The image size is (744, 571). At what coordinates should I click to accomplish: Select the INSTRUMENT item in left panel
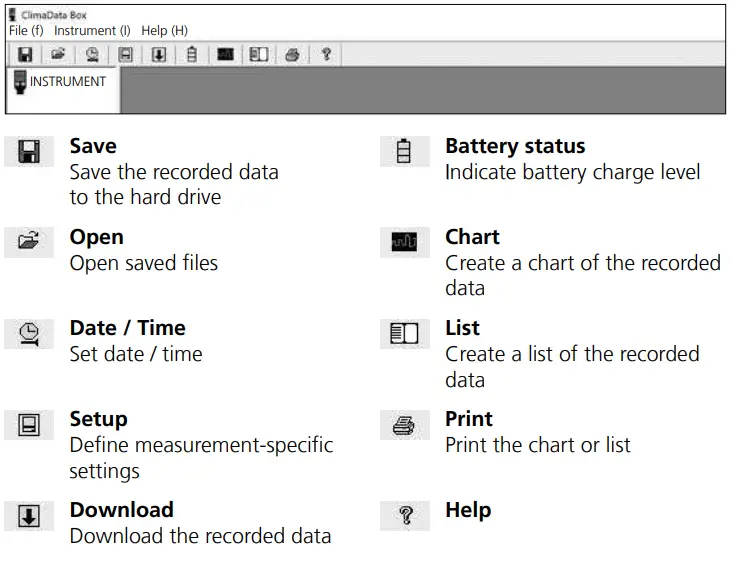tap(60, 82)
